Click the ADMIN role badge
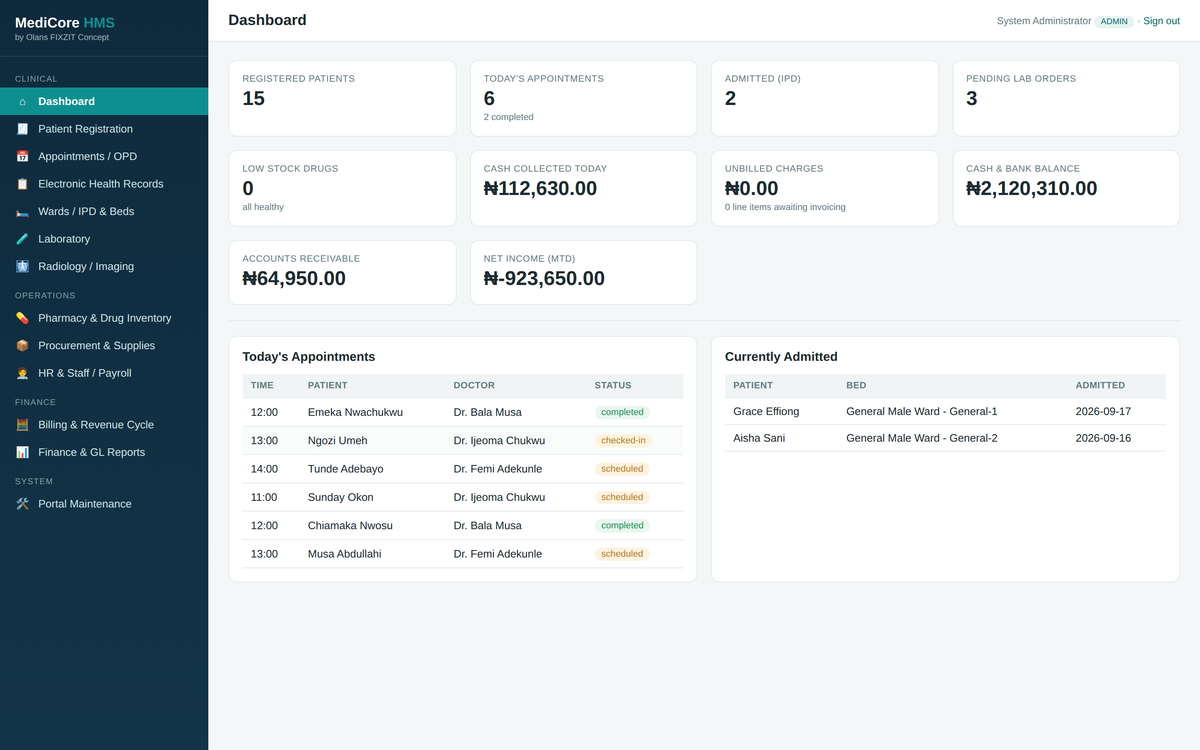 [x=1114, y=21]
